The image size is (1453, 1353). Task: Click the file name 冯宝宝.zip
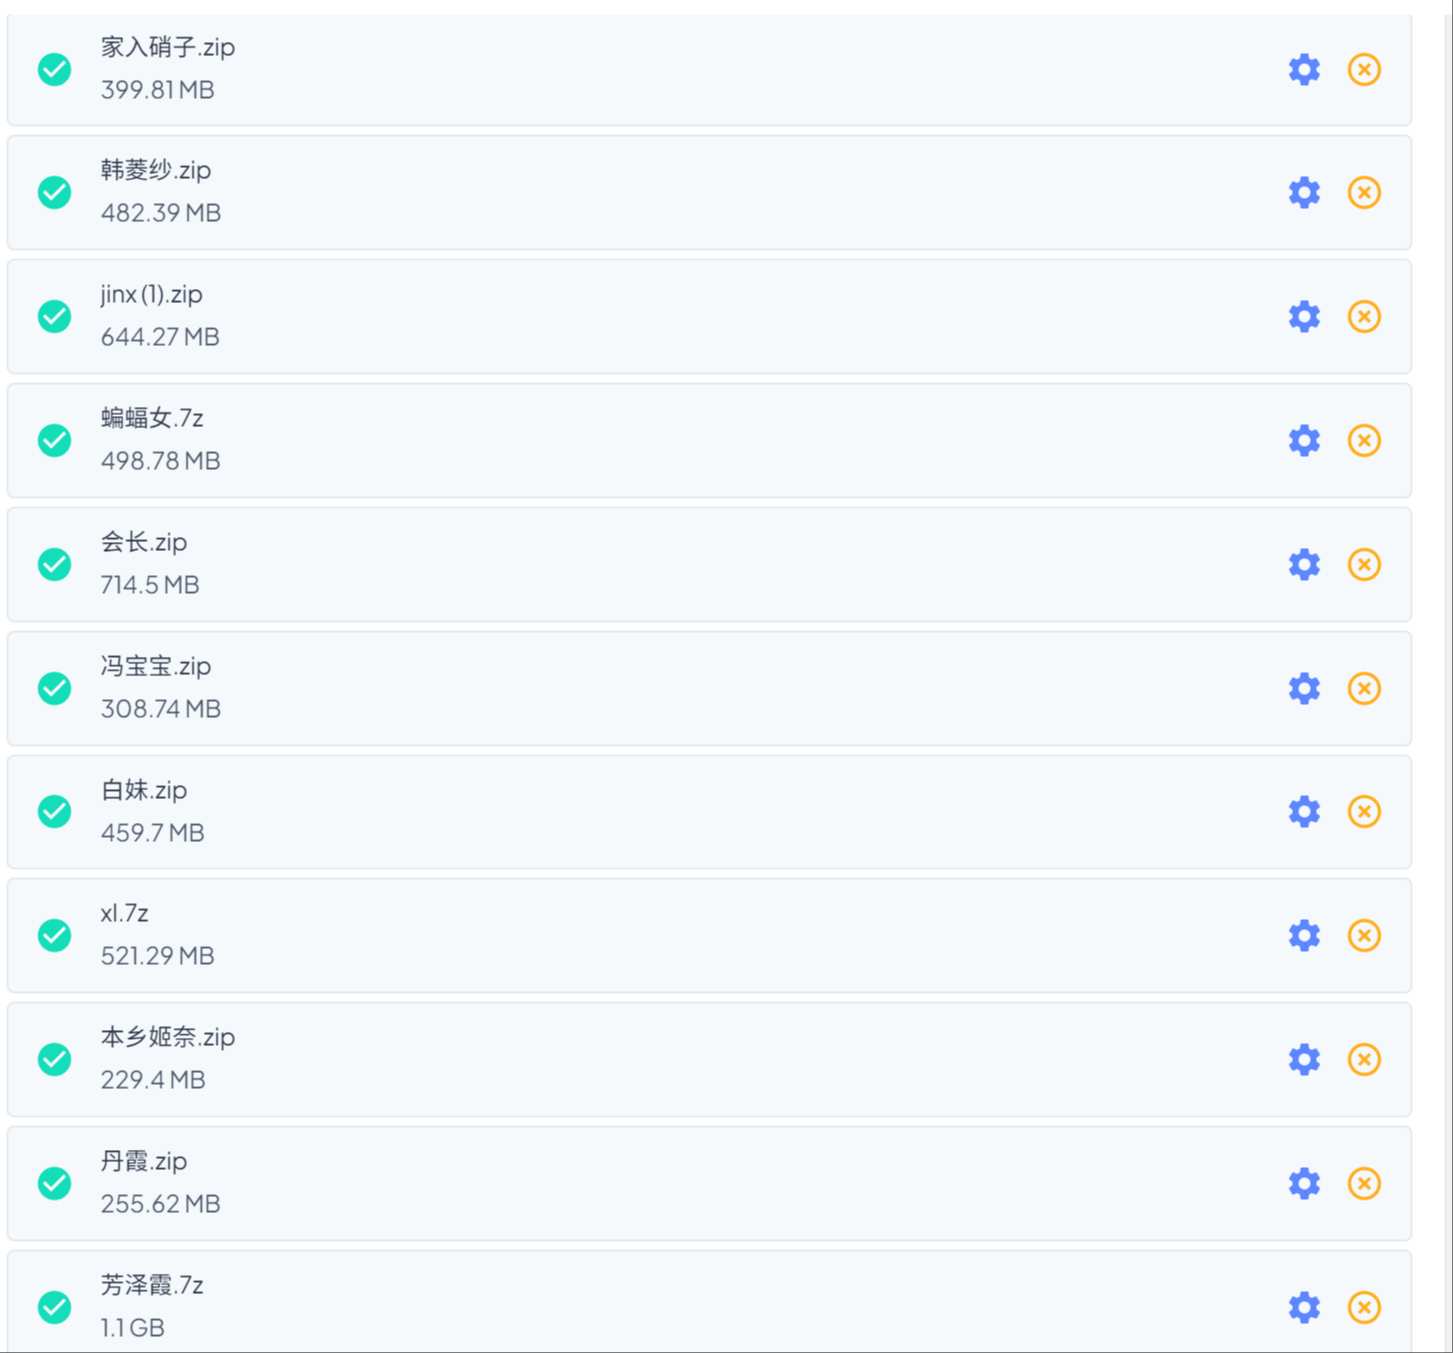click(x=156, y=666)
